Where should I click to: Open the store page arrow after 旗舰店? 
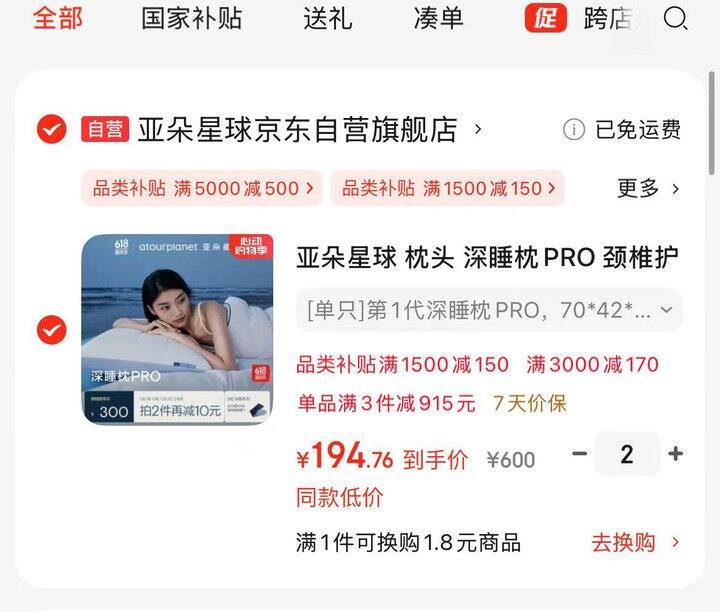click(478, 129)
